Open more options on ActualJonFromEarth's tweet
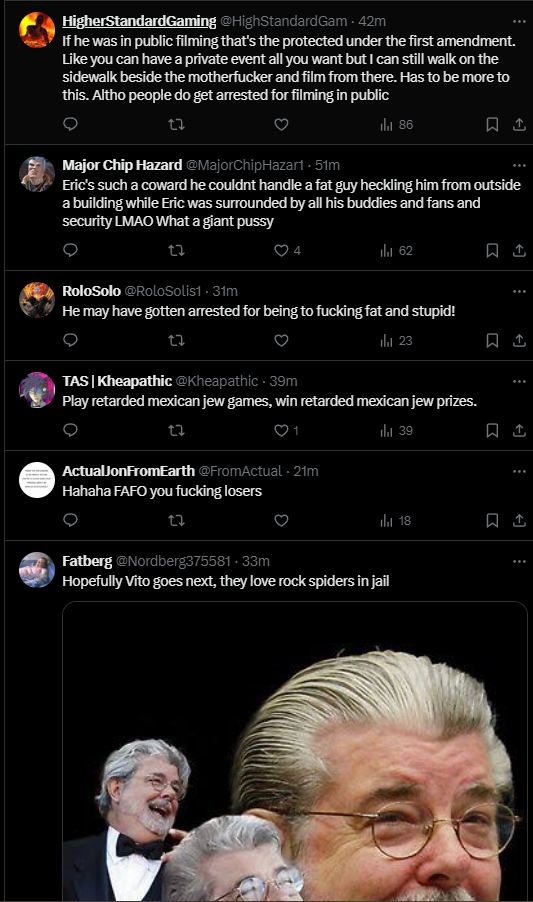The width and height of the screenshot is (533, 902). 519,471
